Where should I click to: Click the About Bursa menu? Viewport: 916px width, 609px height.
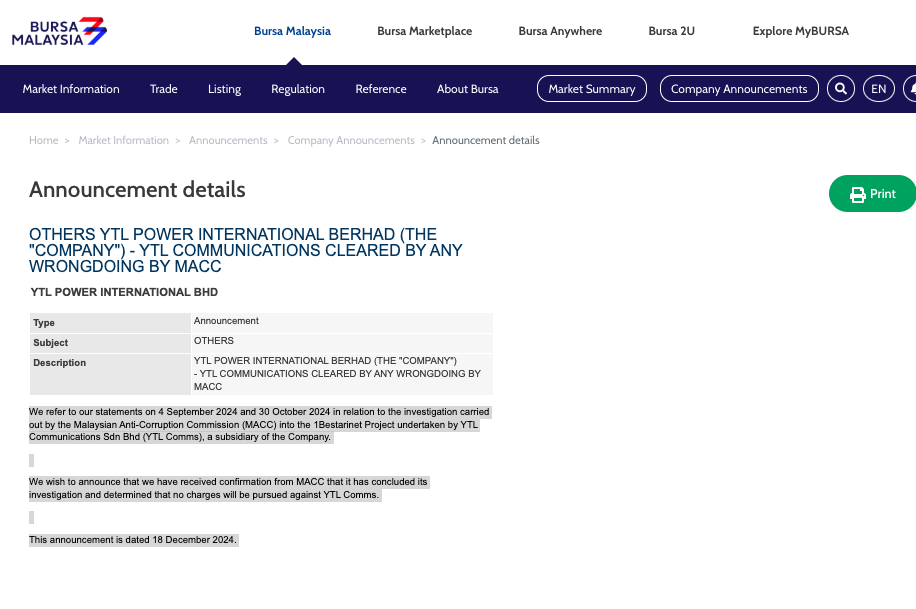click(x=467, y=89)
